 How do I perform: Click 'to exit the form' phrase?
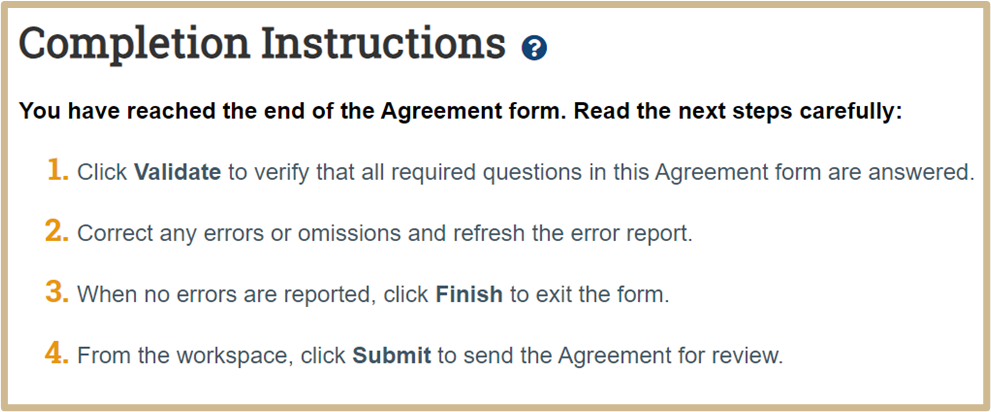(589, 295)
